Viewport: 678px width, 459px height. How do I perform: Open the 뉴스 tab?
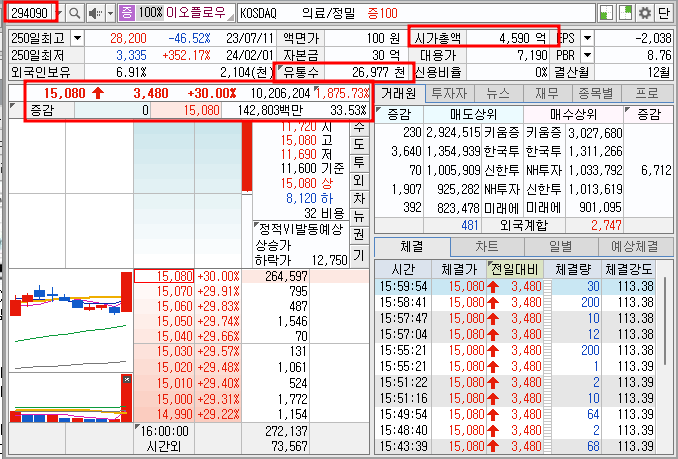pos(498,93)
